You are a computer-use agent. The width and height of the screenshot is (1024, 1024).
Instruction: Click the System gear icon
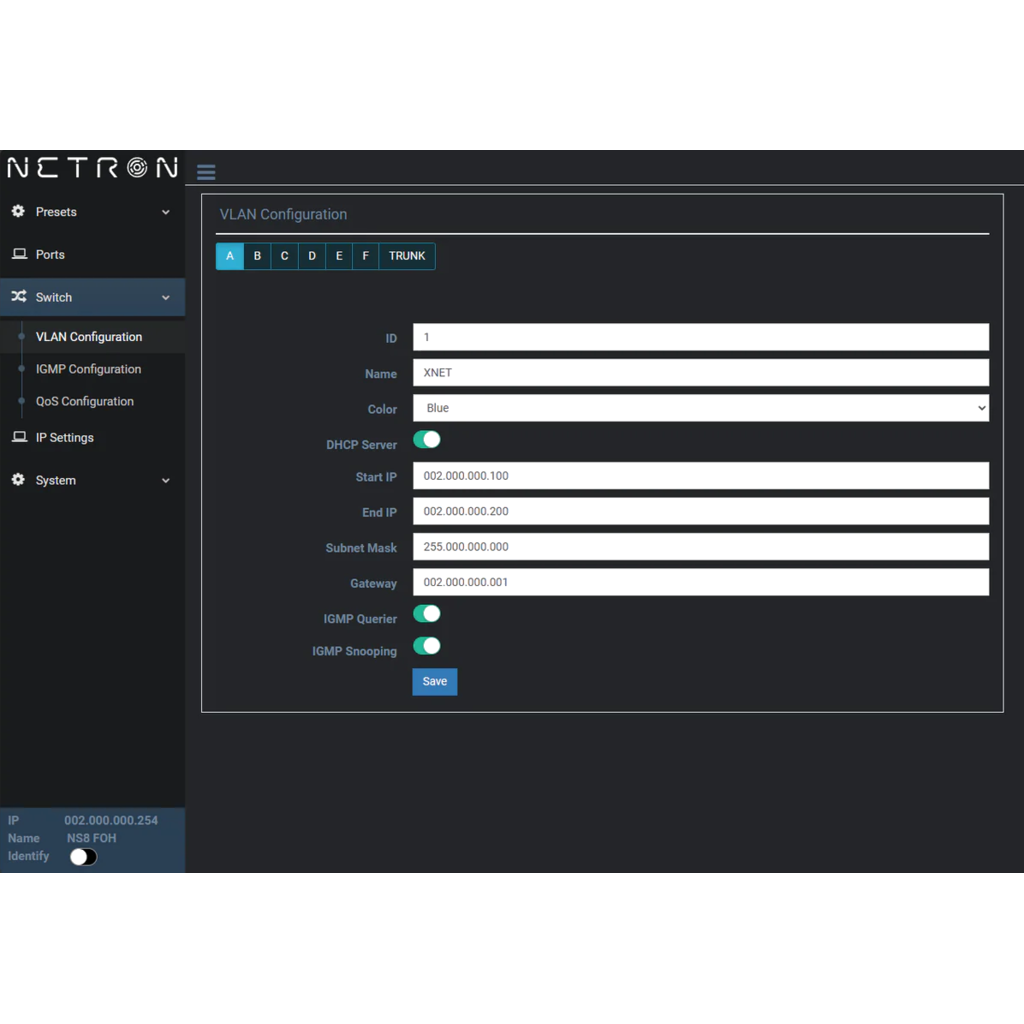tap(18, 480)
